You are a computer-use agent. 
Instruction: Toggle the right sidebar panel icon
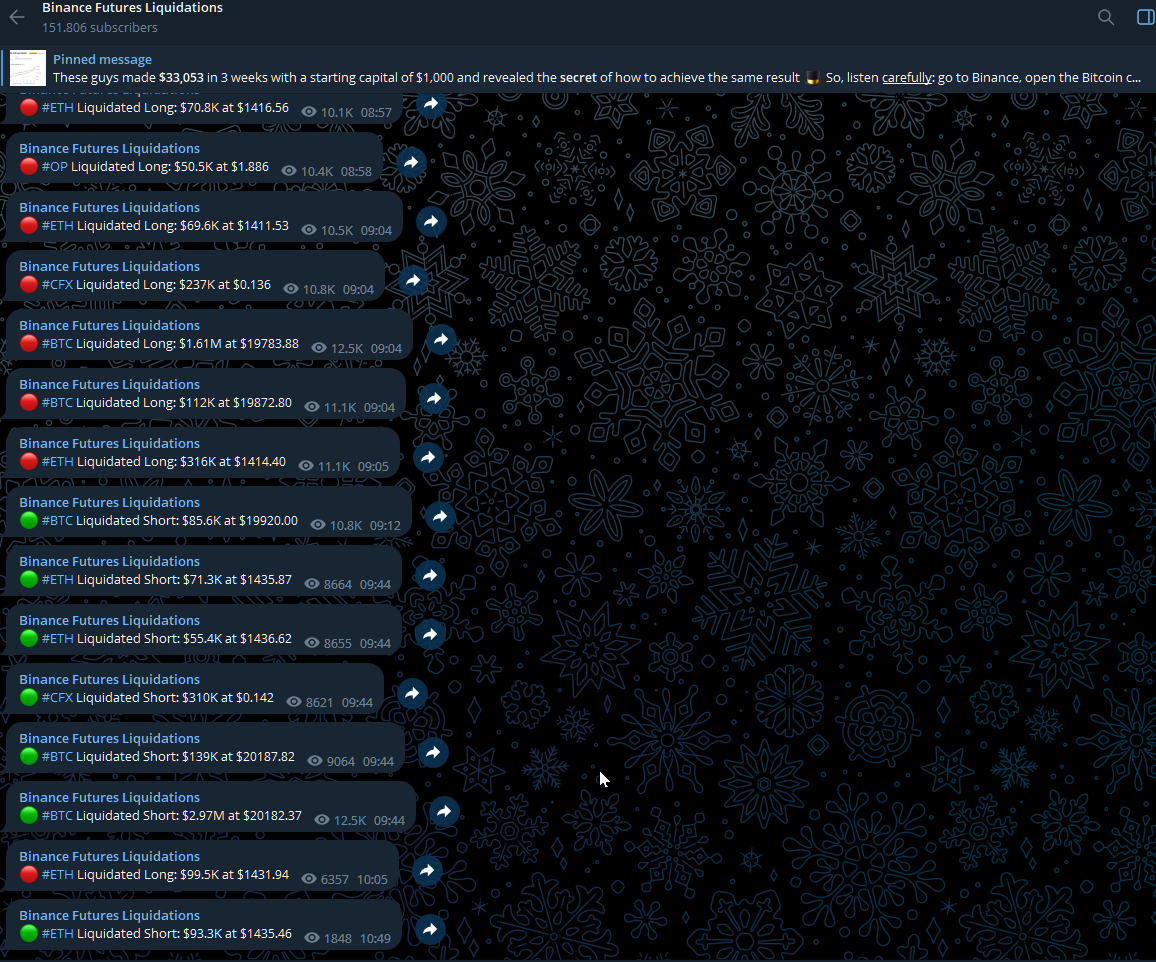[1146, 17]
